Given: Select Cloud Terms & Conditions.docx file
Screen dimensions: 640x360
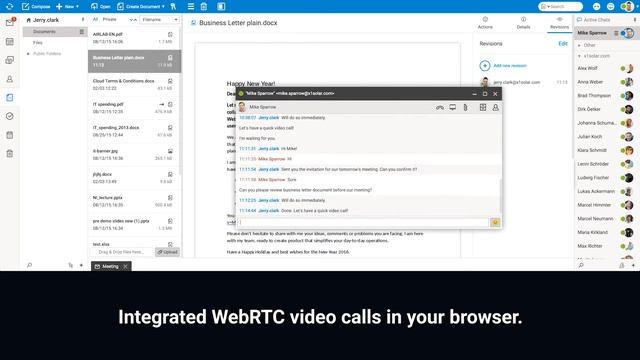Looking at the screenshot, I should (x=133, y=84).
